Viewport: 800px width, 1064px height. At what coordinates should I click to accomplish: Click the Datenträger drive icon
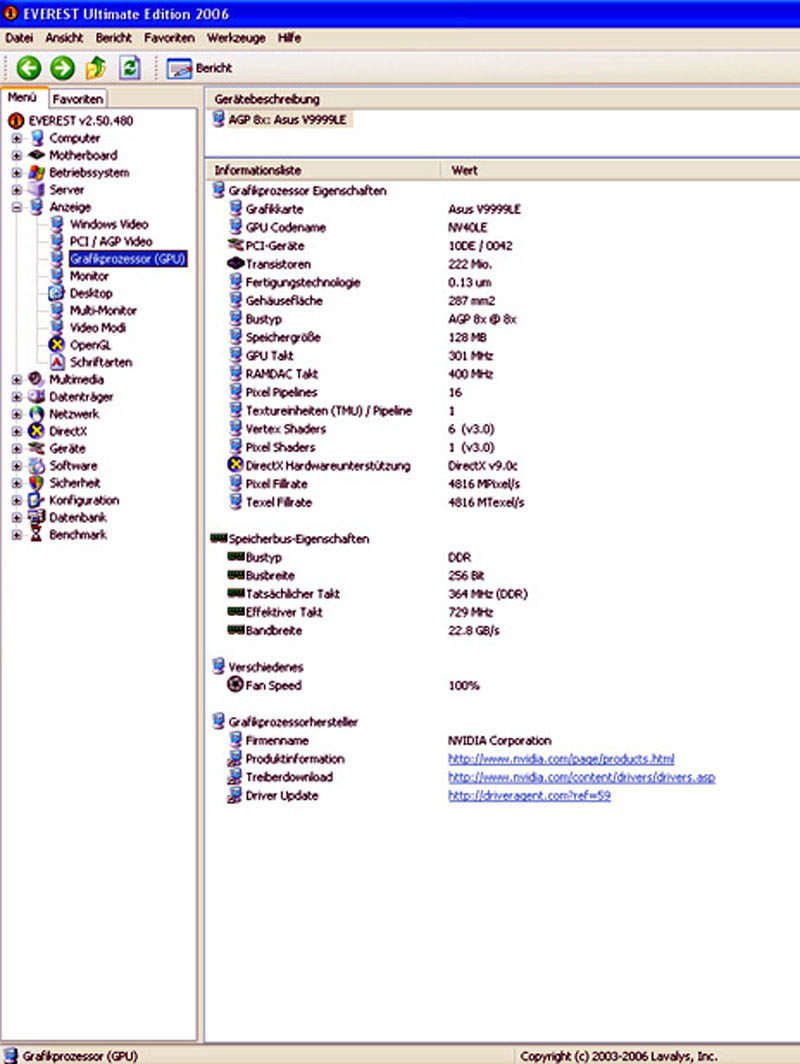click(x=37, y=396)
